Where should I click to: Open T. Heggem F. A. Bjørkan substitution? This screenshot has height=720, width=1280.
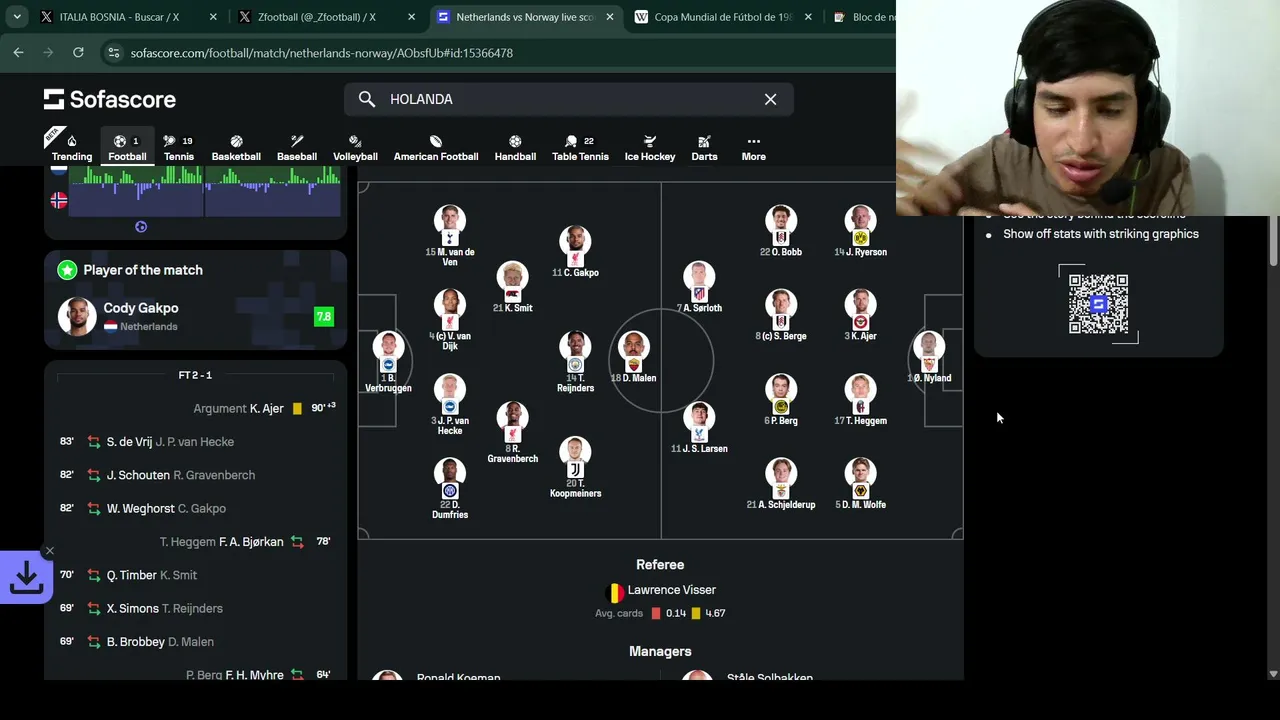[195, 541]
